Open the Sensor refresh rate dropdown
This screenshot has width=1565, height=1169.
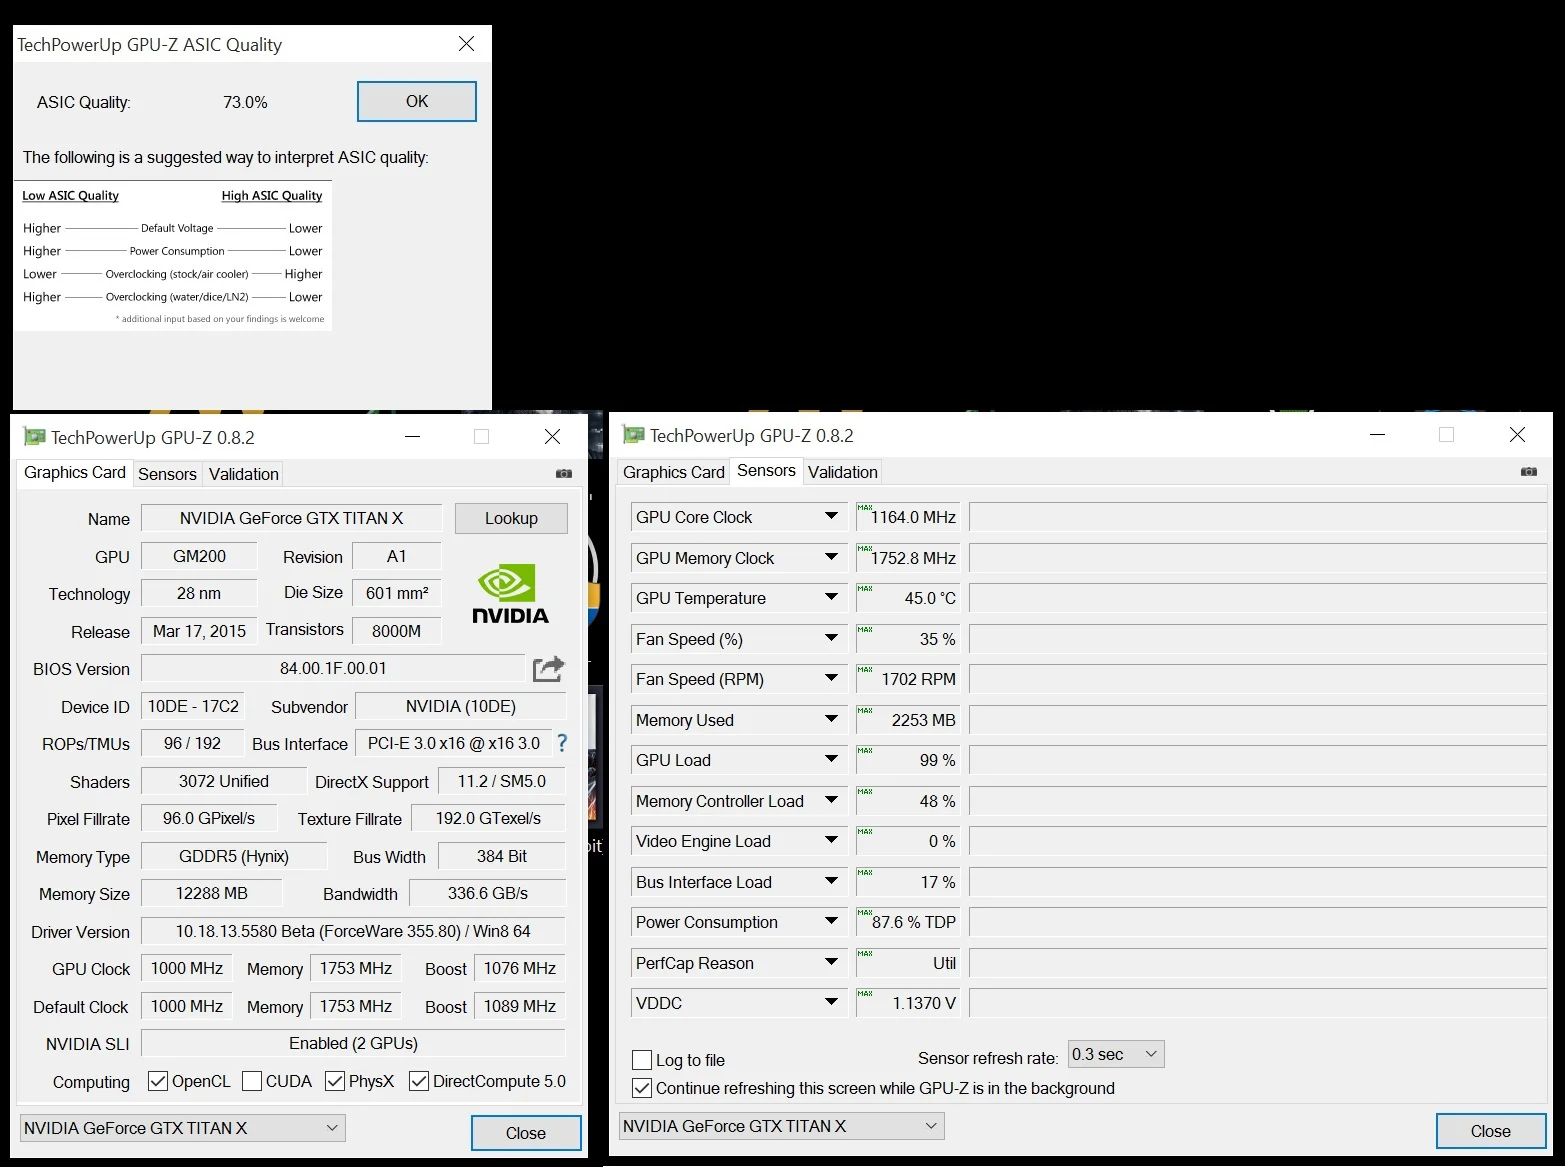pos(1116,1054)
